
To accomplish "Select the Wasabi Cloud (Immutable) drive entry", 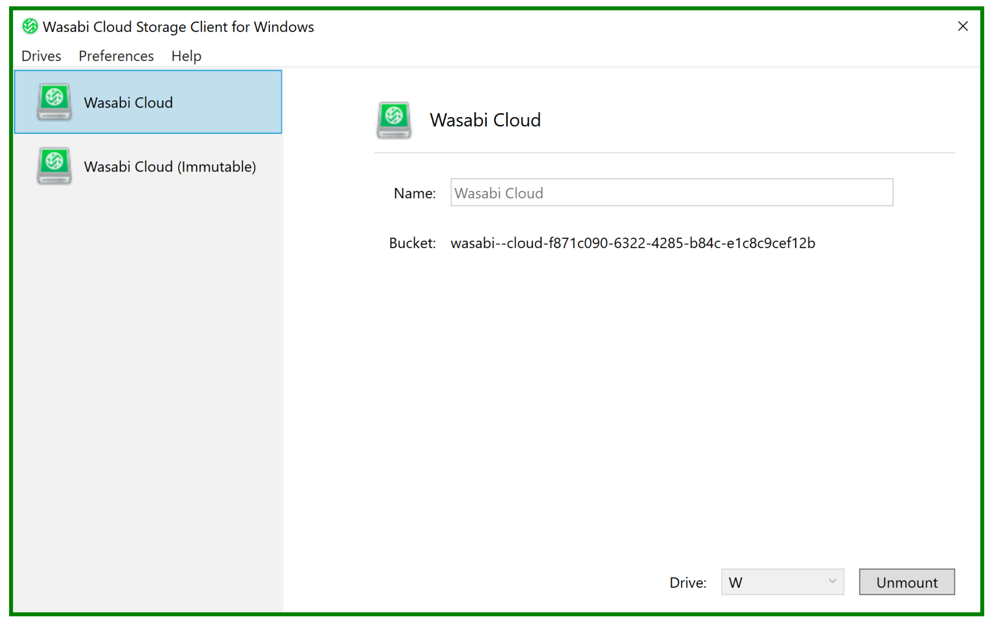I will [x=148, y=166].
